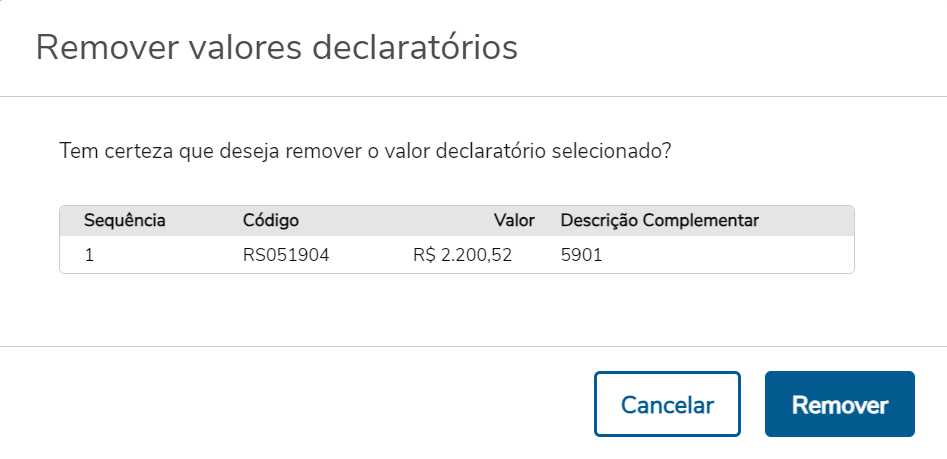Confirm removal with the Remover button
Screen dimensions: 947x459
coord(839,405)
